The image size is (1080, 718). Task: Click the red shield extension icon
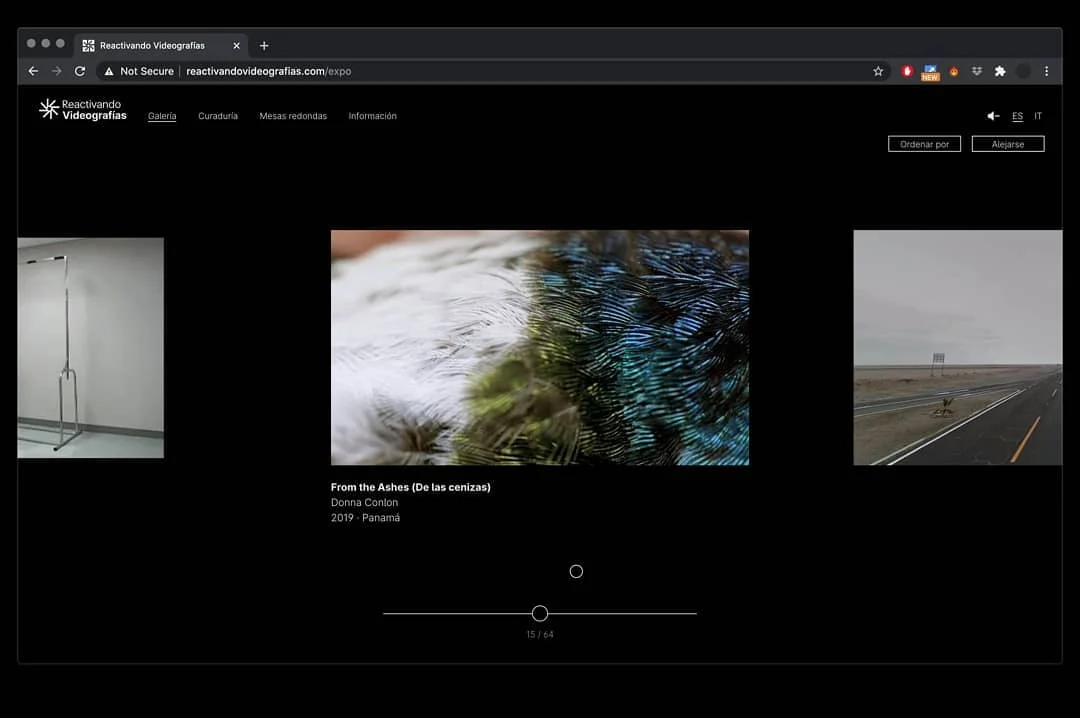click(907, 71)
